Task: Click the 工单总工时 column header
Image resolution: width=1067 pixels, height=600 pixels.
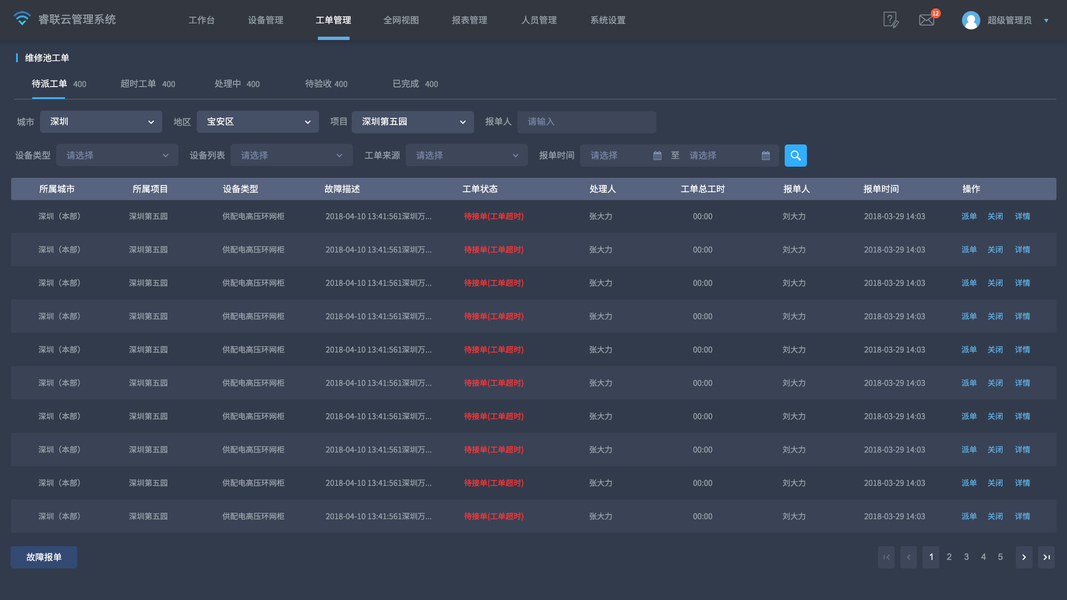Action: tap(702, 189)
